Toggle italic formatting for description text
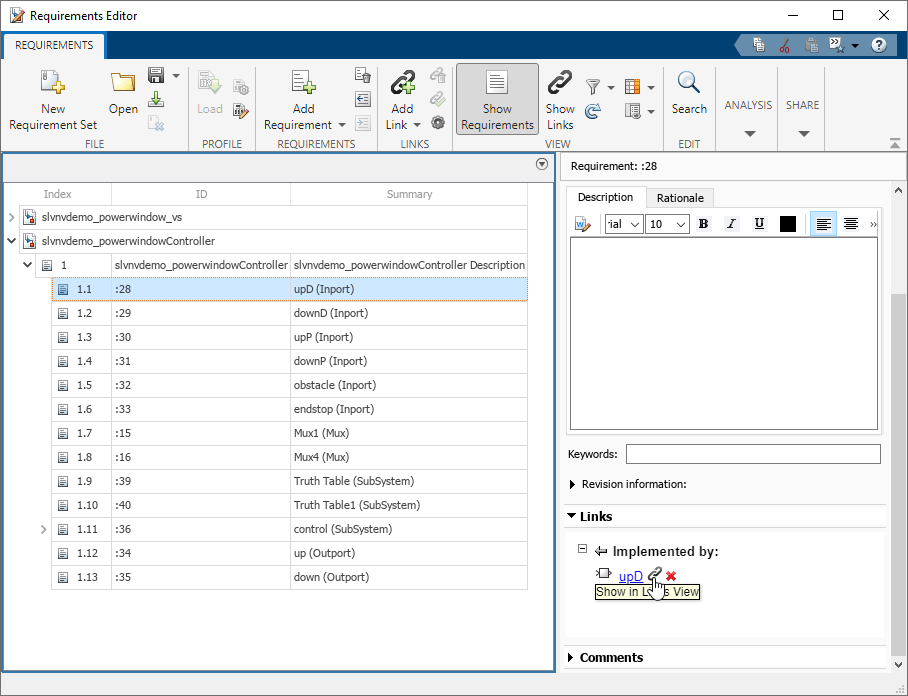This screenshot has width=908, height=696. [734, 223]
